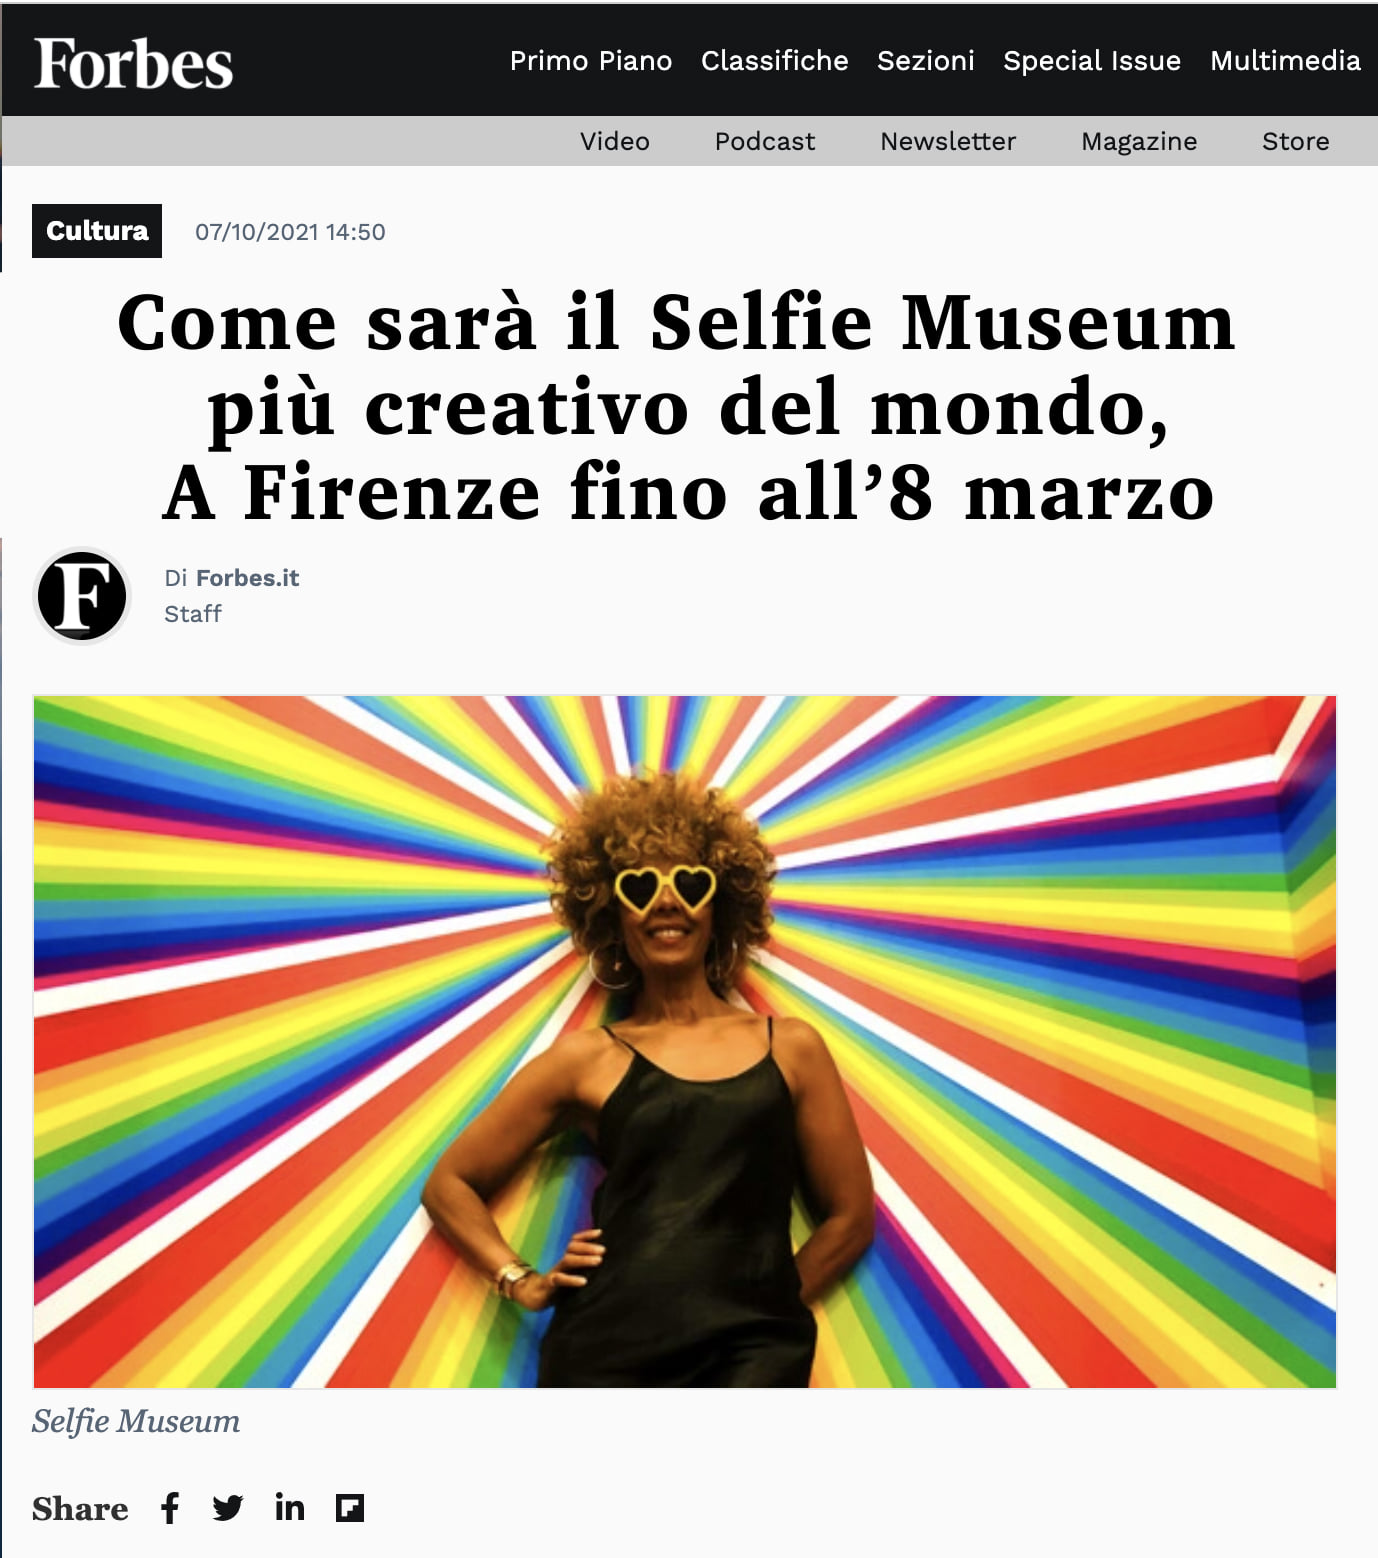Open Forbes.it author link
This screenshot has height=1558, width=1378.
tap(247, 578)
